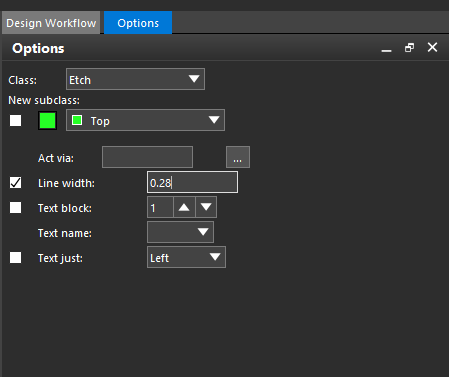449x377 pixels.
Task: Click the Line width field showing 0.28
Action: [x=192, y=182]
